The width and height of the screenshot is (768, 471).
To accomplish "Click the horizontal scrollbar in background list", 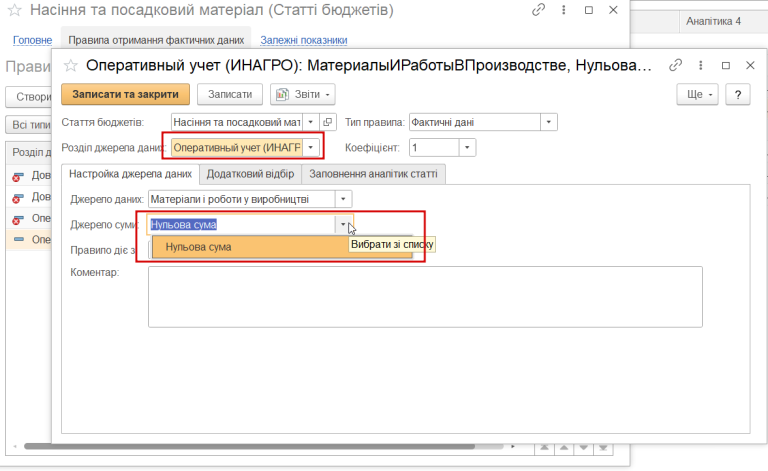I will (x=249, y=447).
